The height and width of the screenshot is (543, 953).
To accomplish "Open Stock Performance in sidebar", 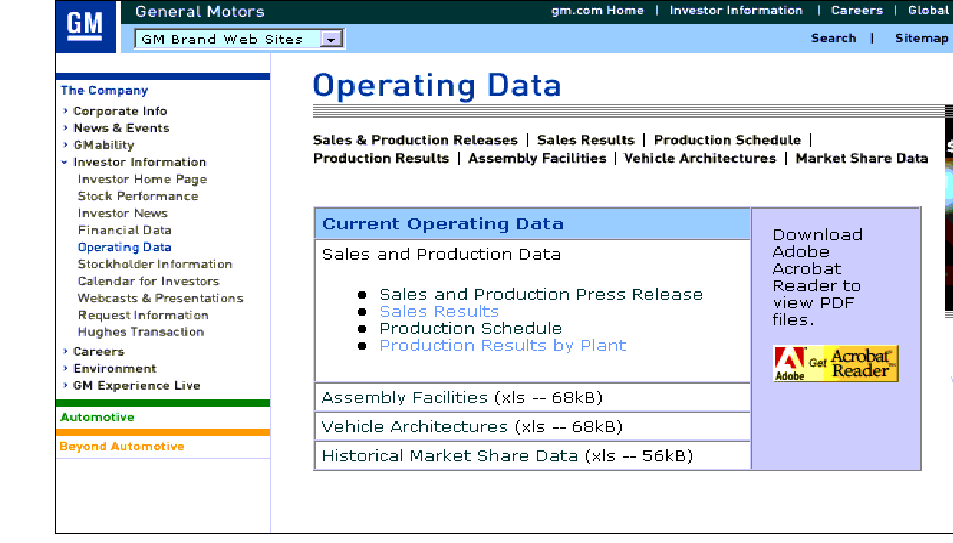I will point(138,196).
